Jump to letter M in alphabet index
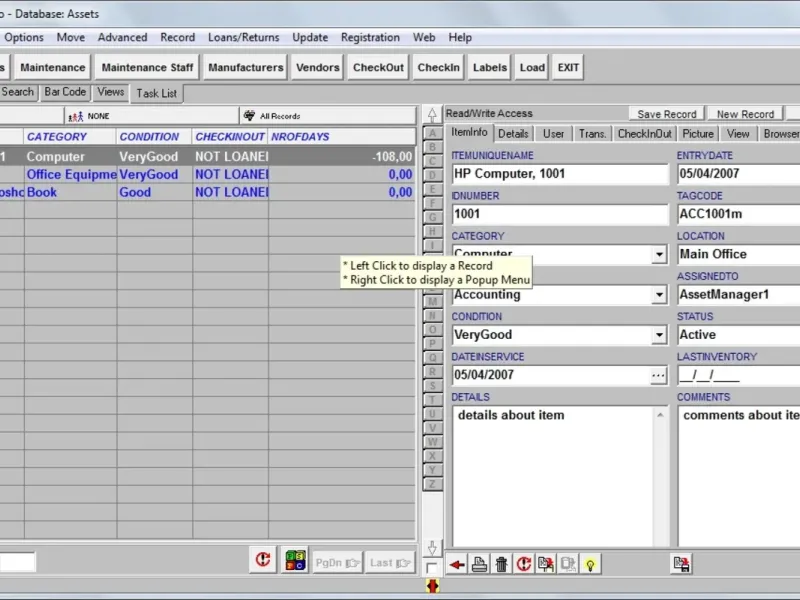 (433, 301)
